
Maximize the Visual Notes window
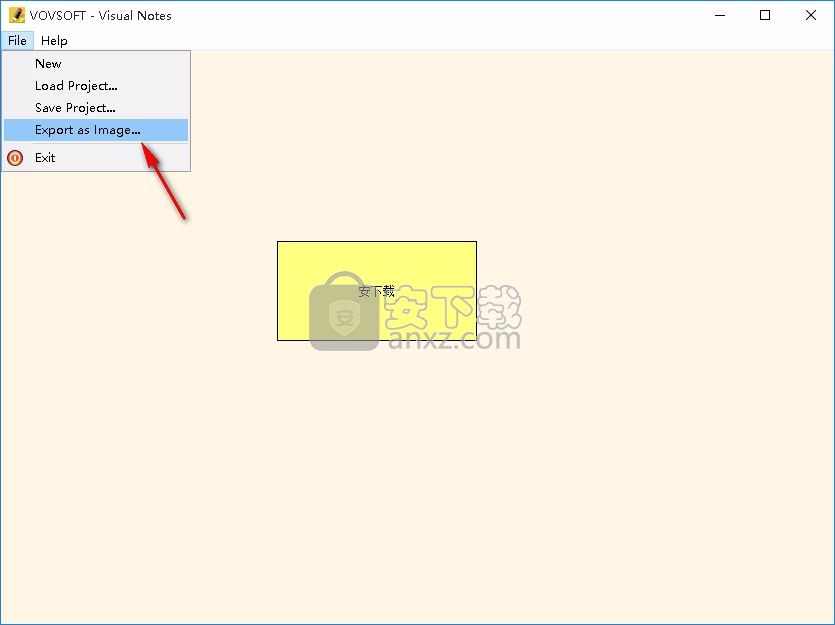click(x=765, y=15)
